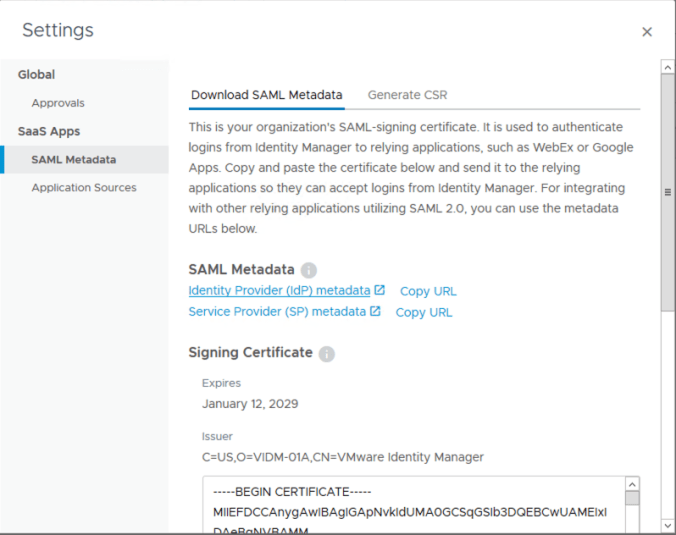Click external-link icon next to Identity Provider metadata
Screen dimensions: 676x535
[380, 291]
